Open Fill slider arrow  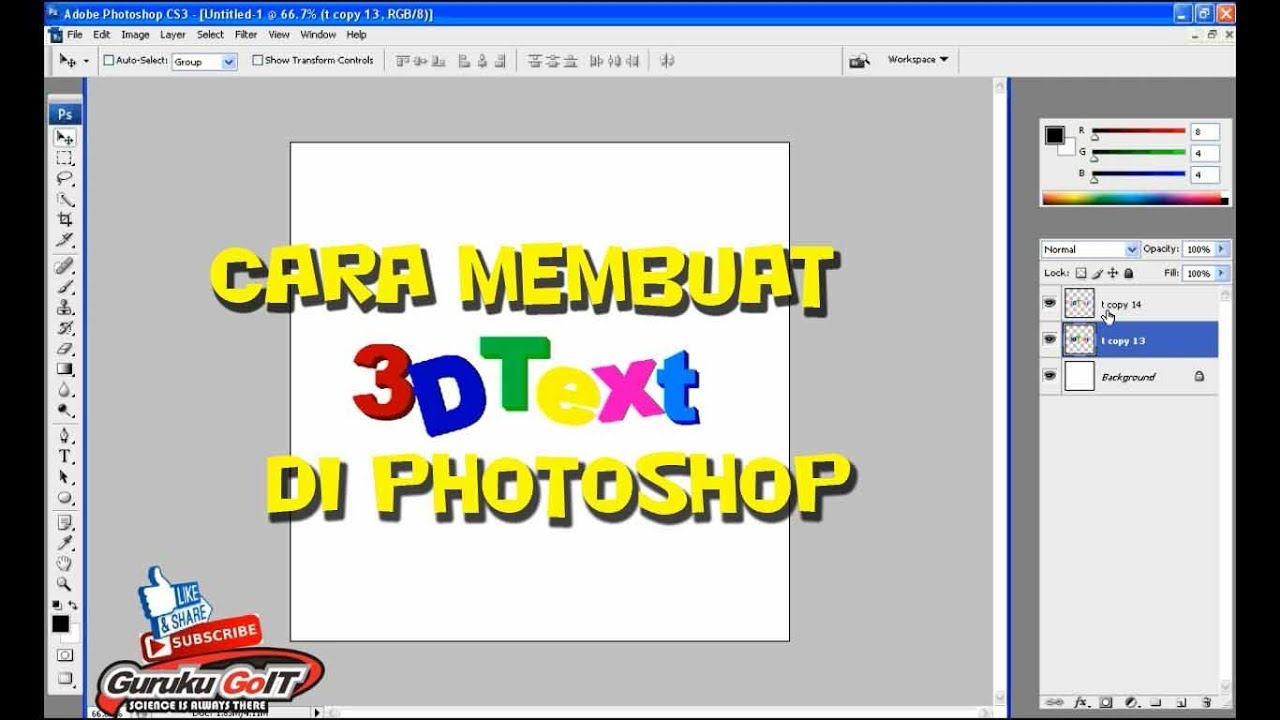pos(1222,273)
